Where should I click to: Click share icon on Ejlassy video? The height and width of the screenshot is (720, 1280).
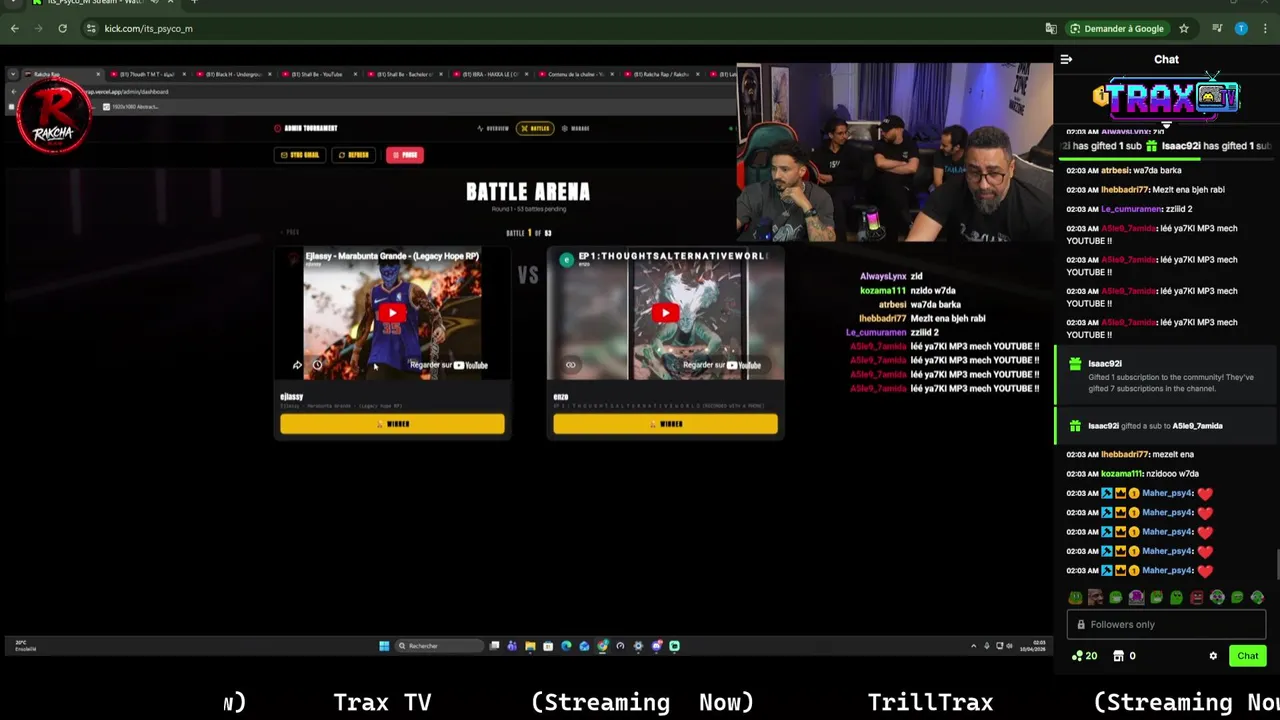(x=297, y=365)
